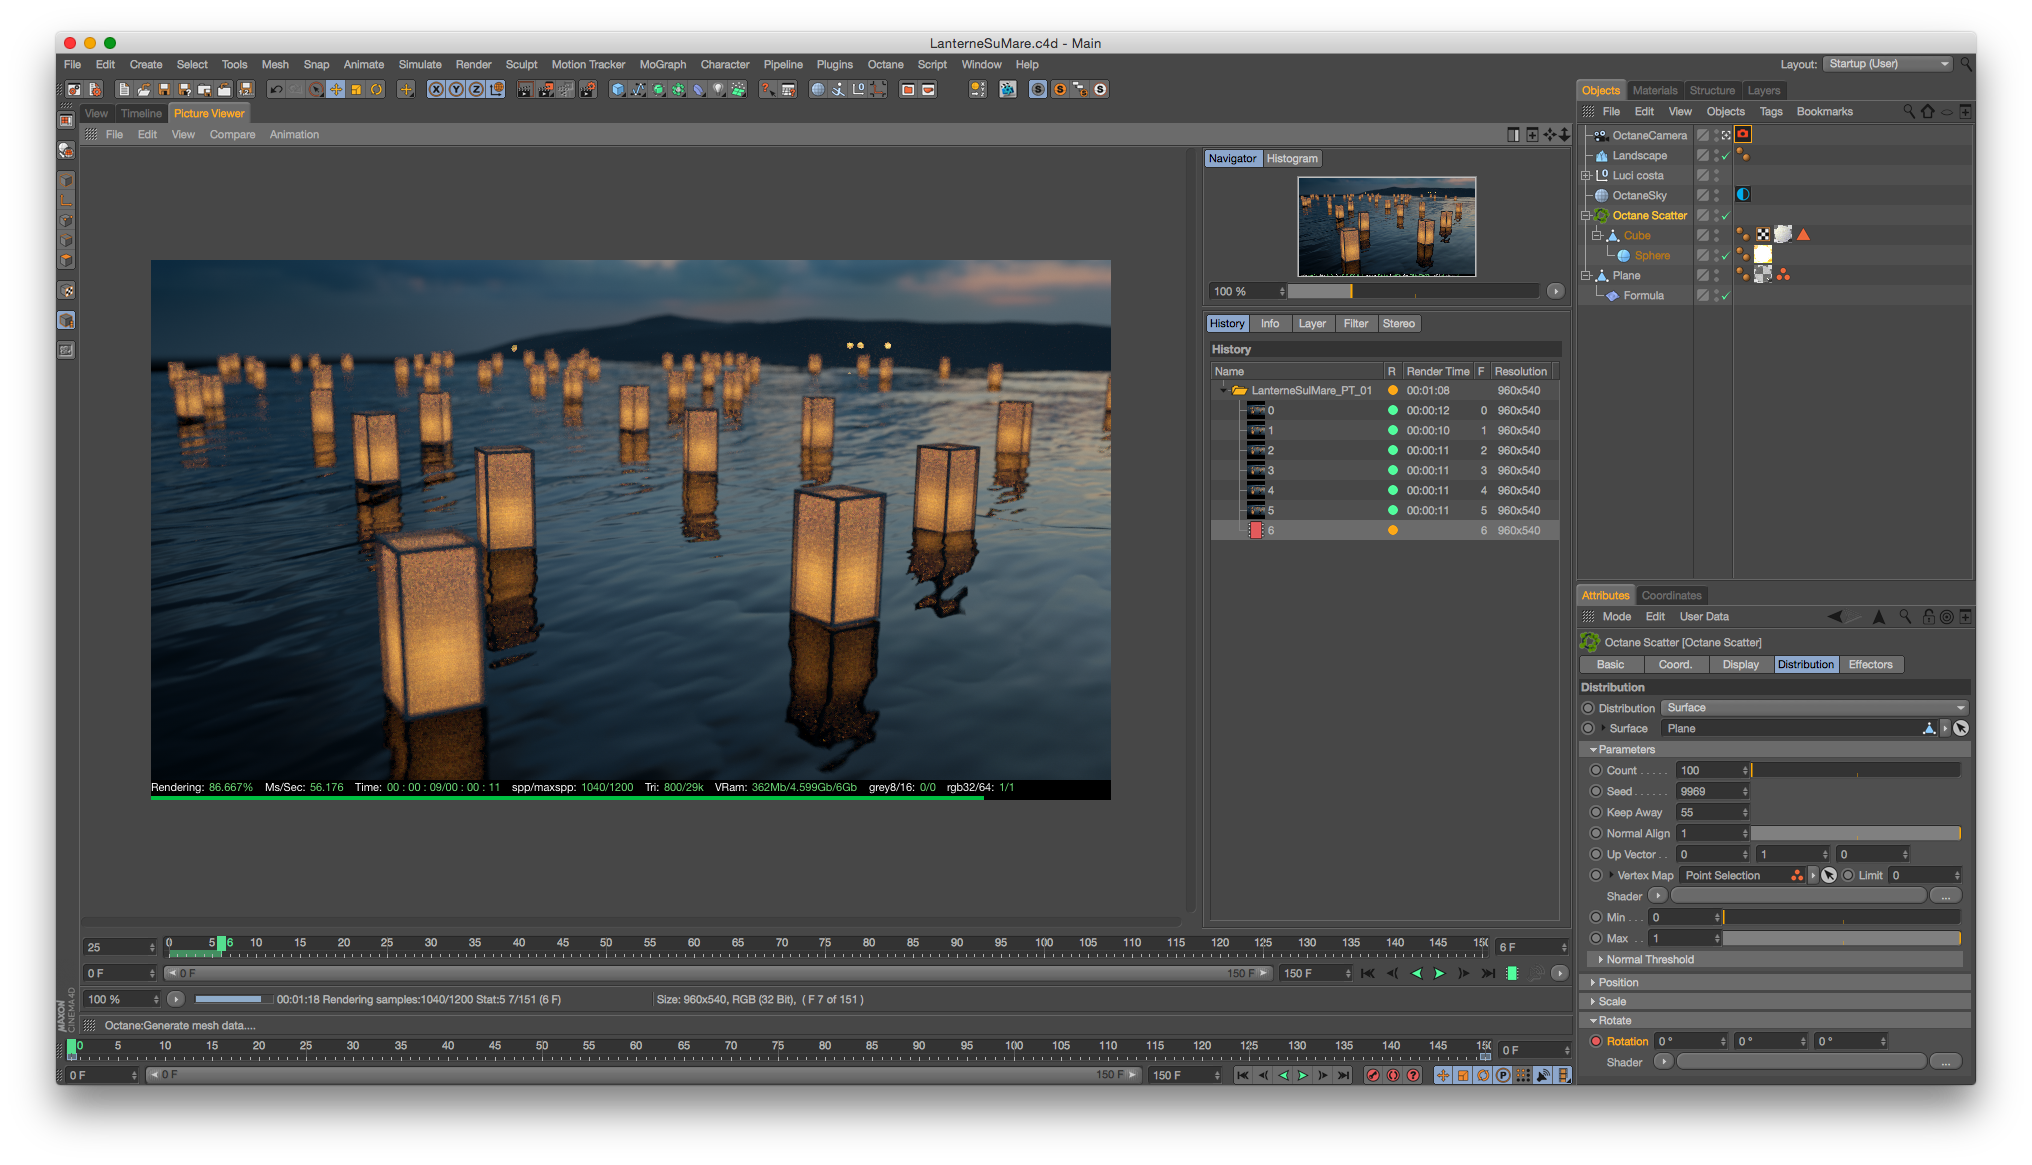Toggle the X-axis lock icon
The width and height of the screenshot is (2032, 1165).
[x=436, y=90]
